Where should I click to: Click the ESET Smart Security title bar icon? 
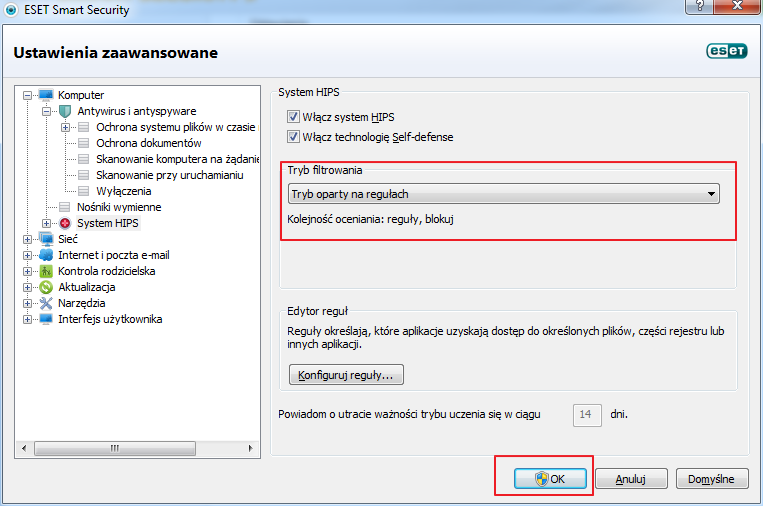click(11, 10)
